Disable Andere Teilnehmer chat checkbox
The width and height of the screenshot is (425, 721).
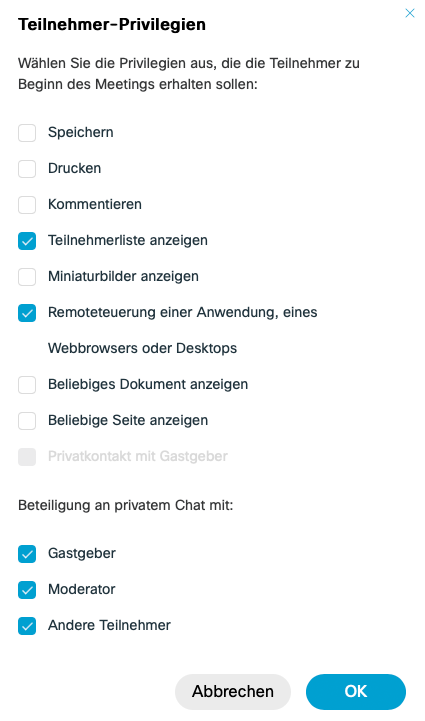[x=27, y=625]
